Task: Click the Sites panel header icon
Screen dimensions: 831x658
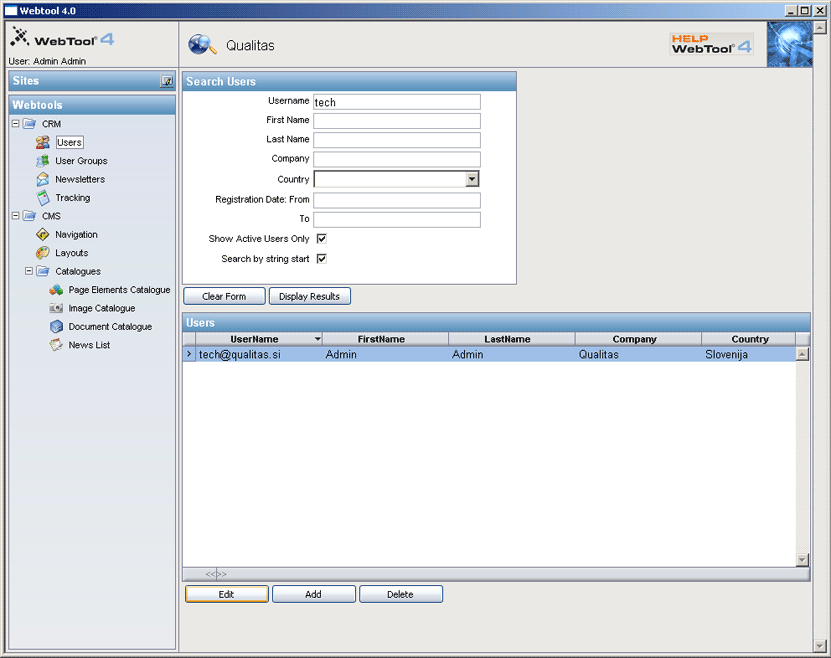Action: pyautogui.click(x=167, y=82)
